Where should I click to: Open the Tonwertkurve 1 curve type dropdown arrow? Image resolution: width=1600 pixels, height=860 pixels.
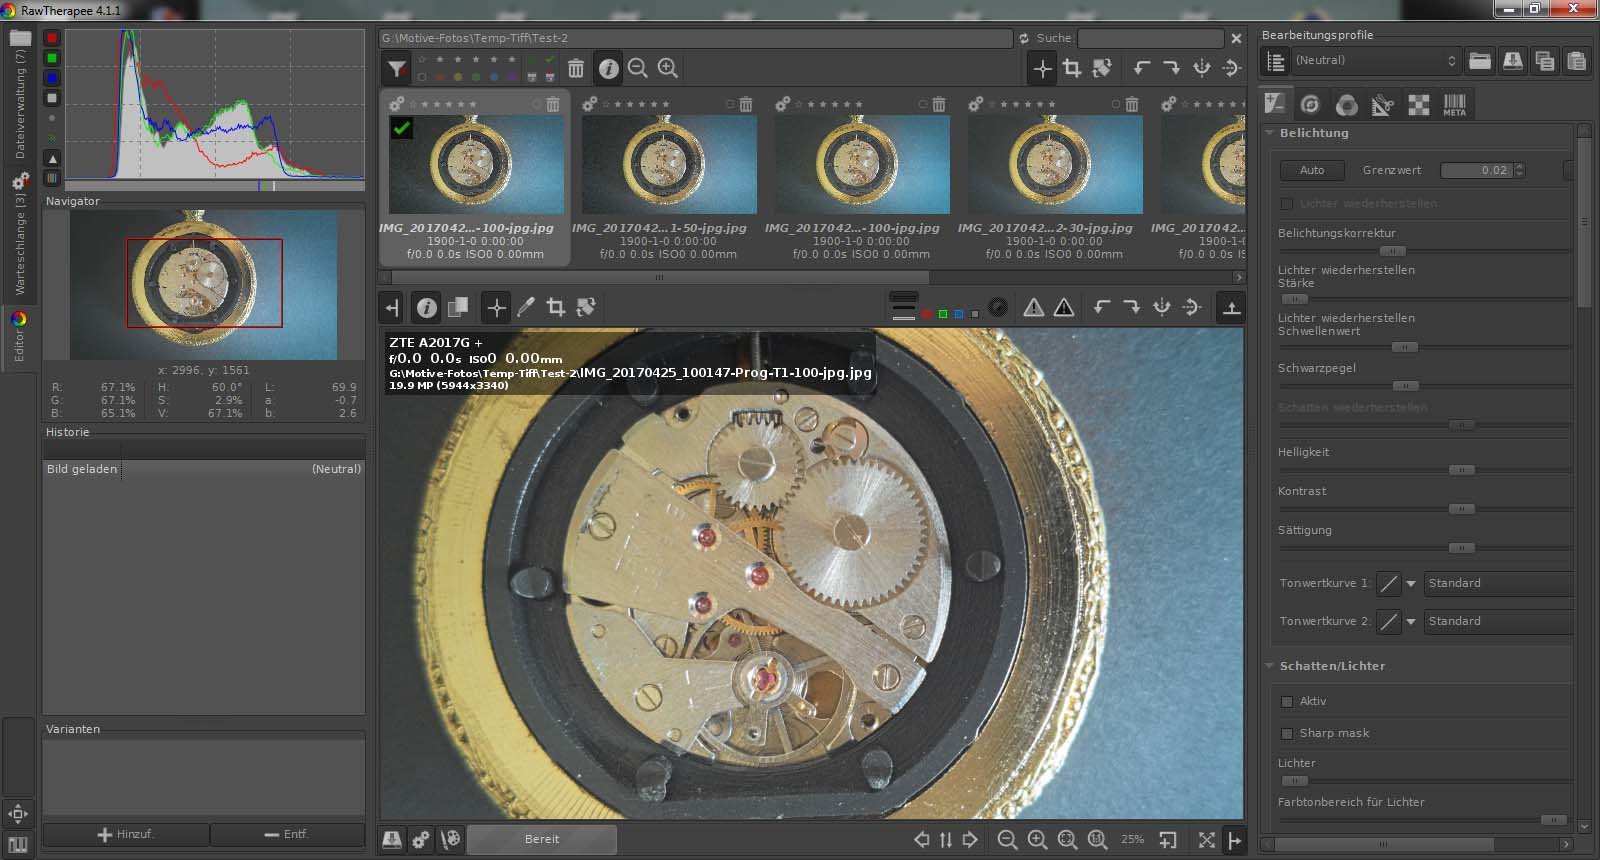(x=1411, y=583)
